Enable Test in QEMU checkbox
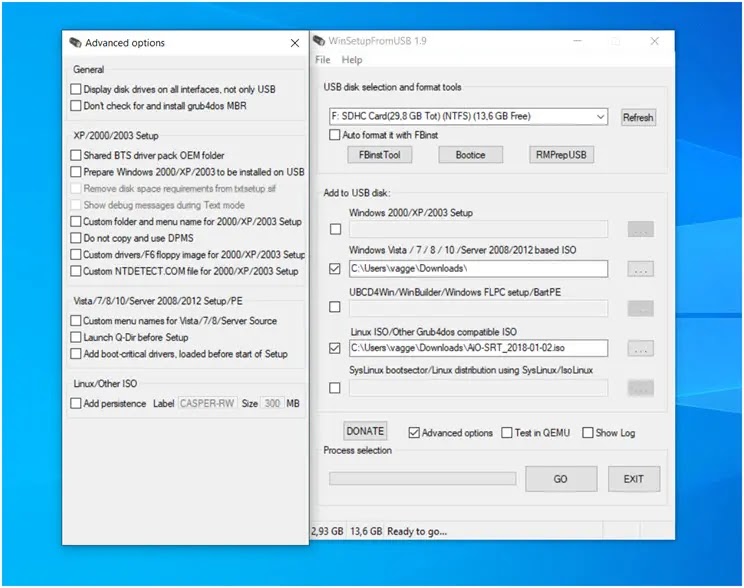This screenshot has height=588, width=744. point(507,433)
